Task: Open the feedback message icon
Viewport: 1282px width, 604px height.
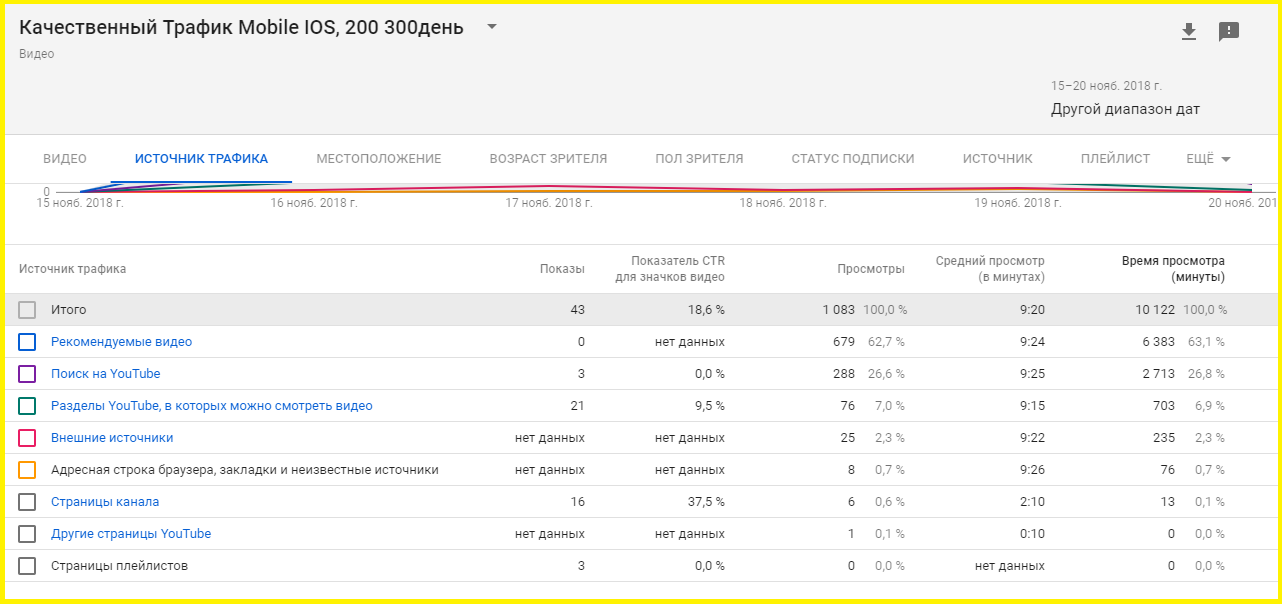Action: coord(1229,32)
